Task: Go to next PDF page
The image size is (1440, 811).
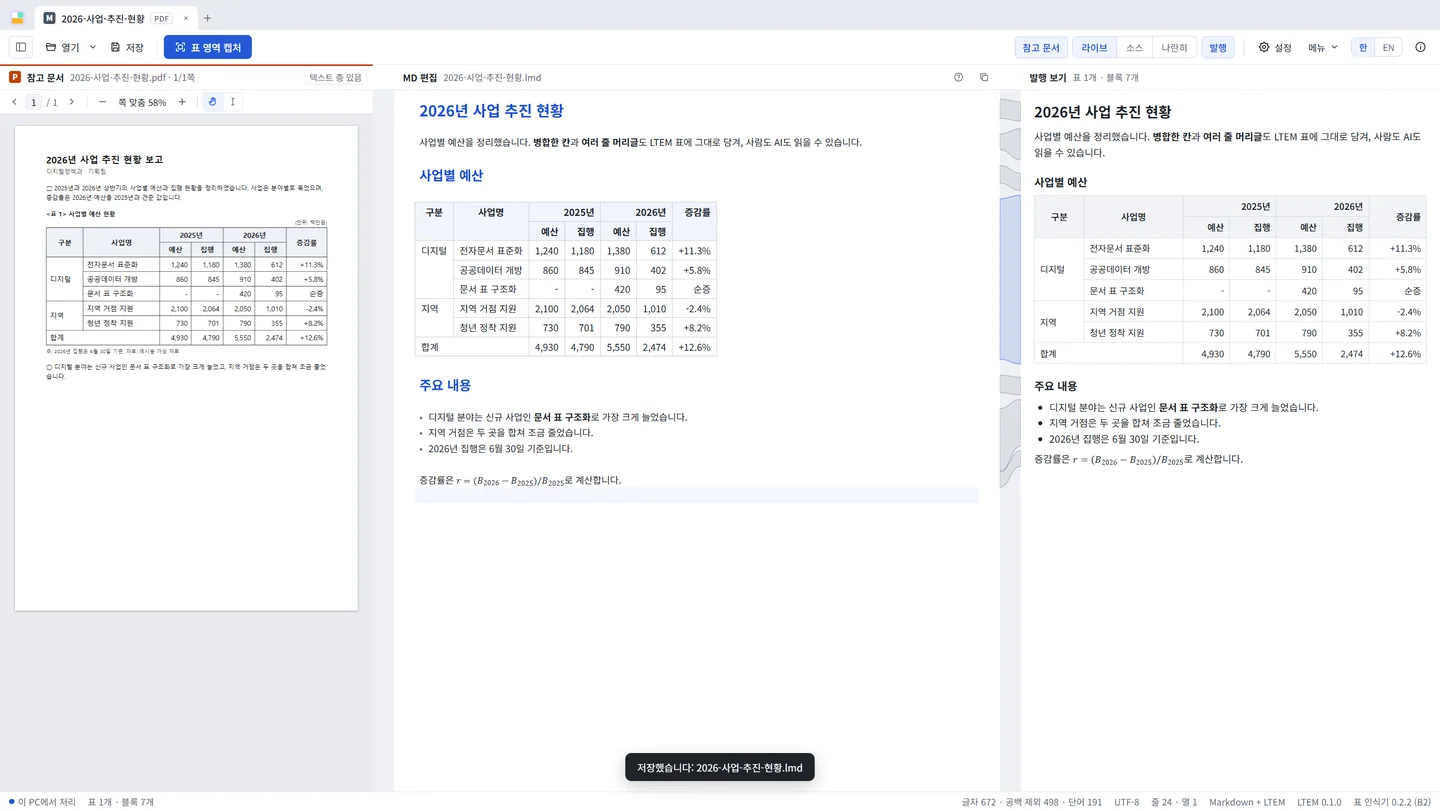Action: pos(71,102)
